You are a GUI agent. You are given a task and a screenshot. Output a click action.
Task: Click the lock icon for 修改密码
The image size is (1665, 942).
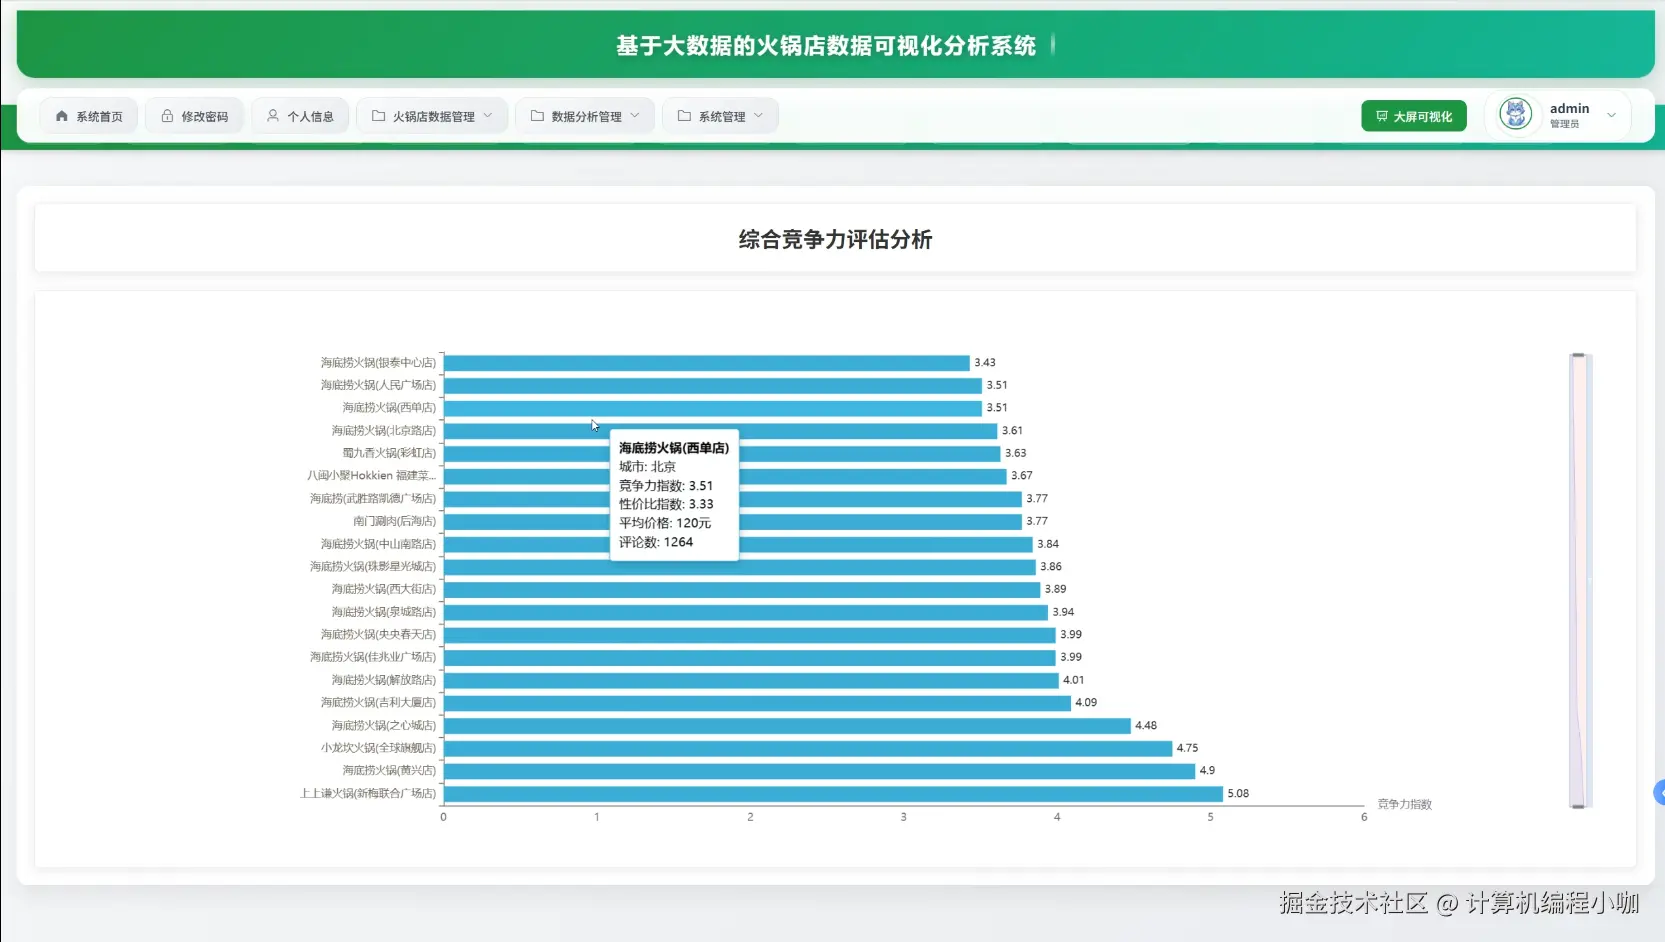point(167,116)
